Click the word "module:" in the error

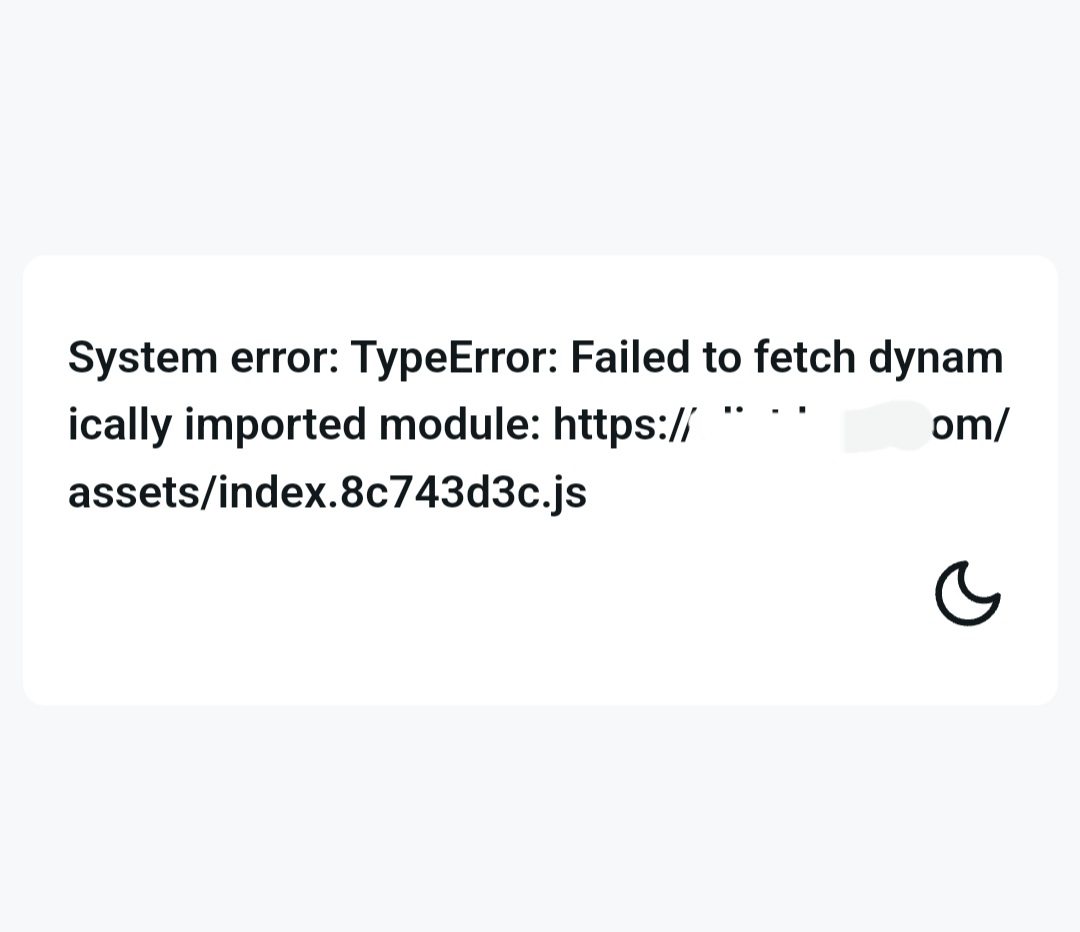click(x=460, y=424)
